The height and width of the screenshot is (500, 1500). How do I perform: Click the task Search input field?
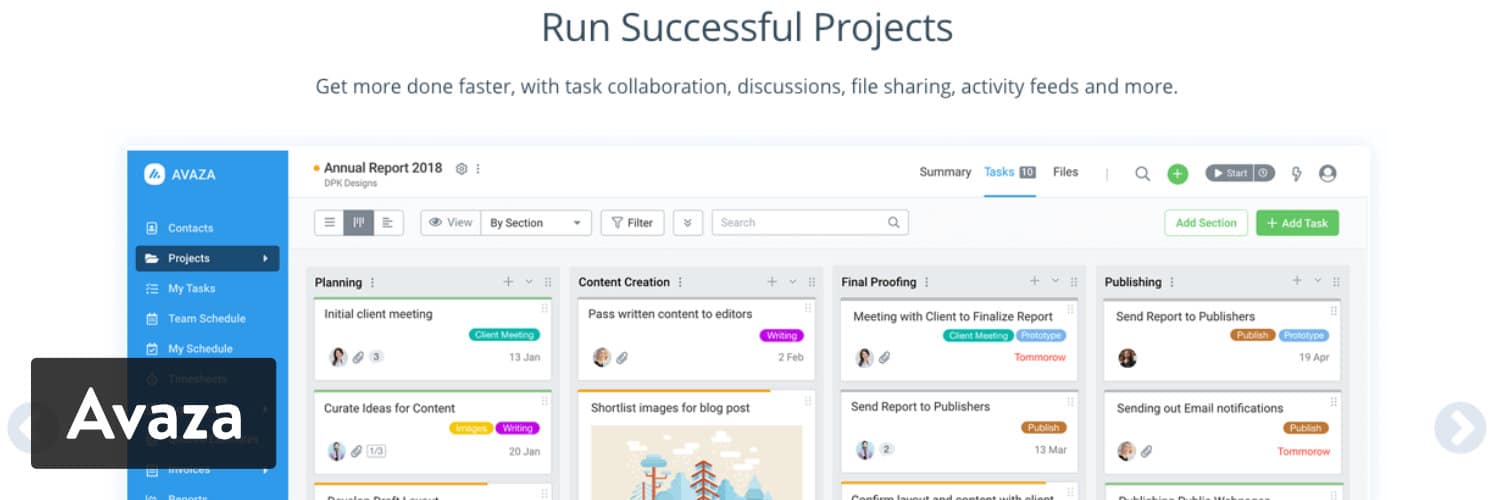800,223
